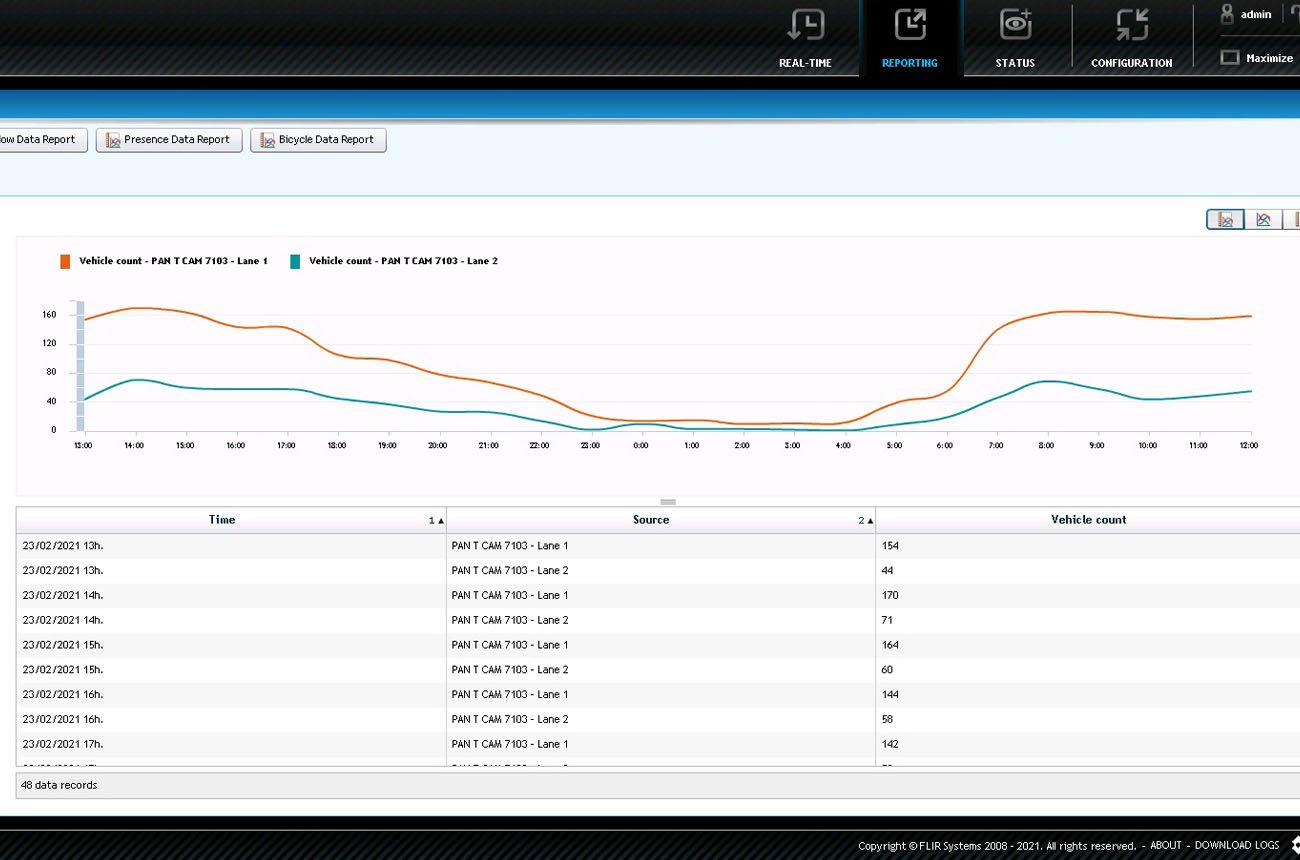
Task: Click the Vehicle count column header
Action: 1088,520
